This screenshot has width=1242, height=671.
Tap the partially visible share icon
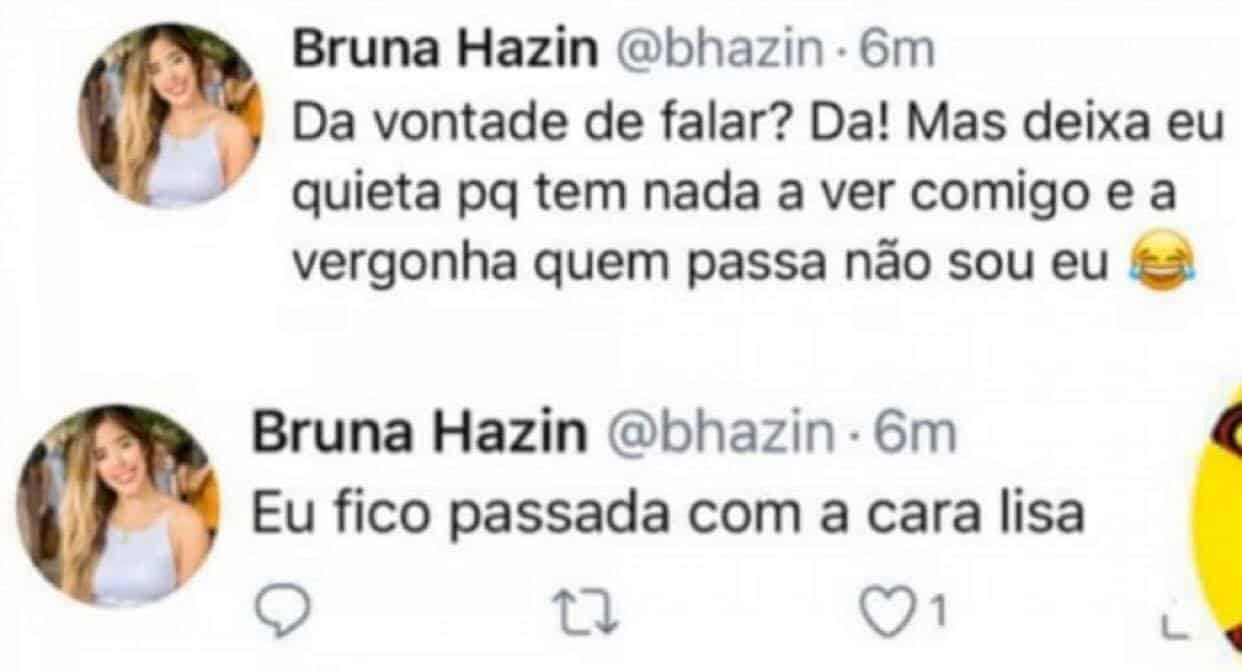tap(1167, 623)
